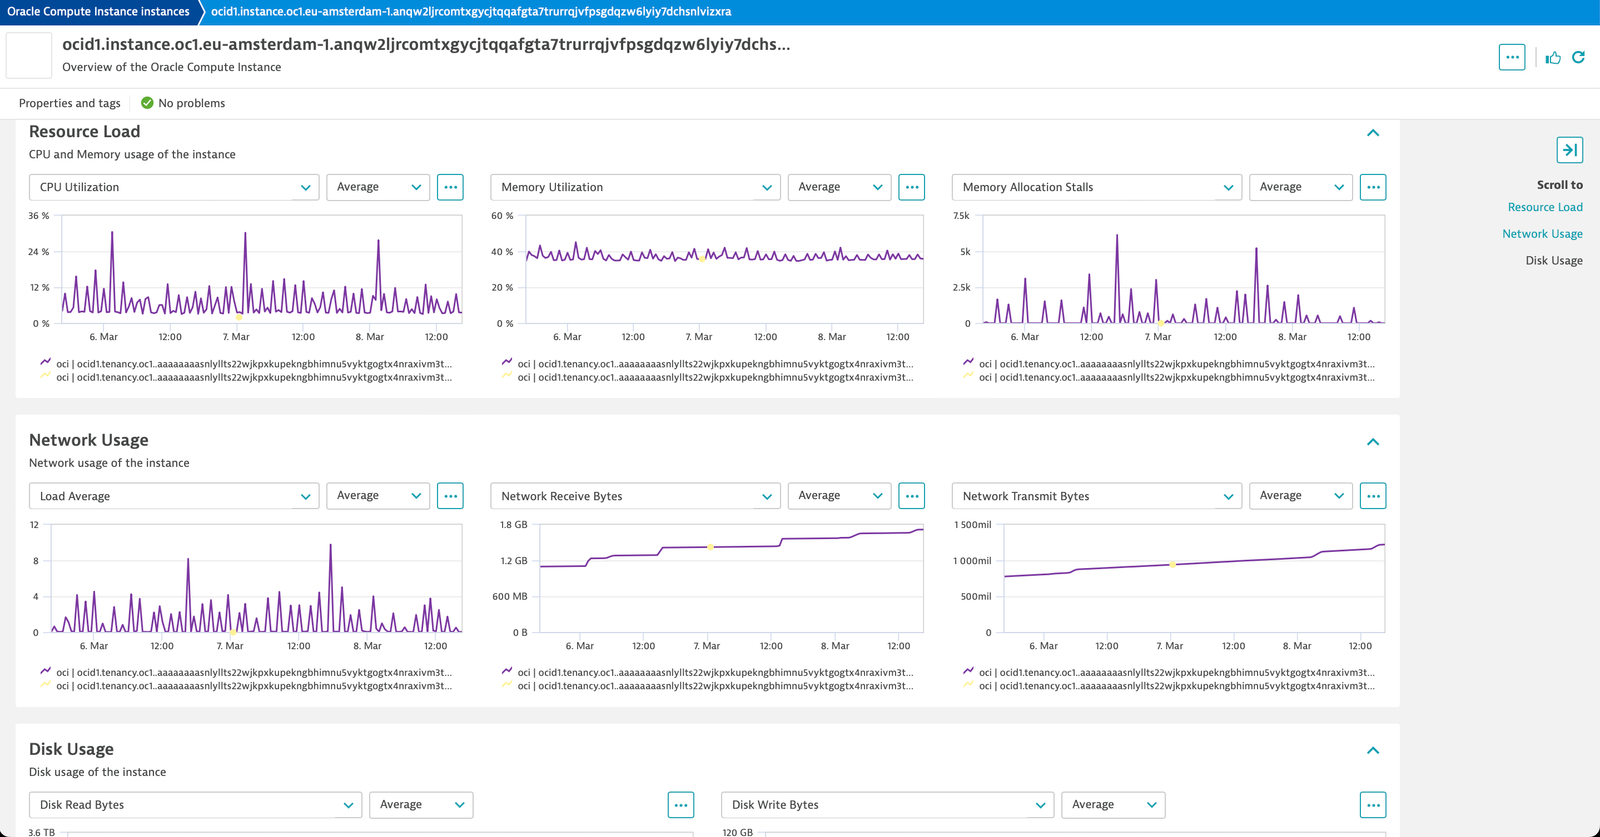
Task: Click the thumbs-up feedback icon
Action: tap(1553, 58)
